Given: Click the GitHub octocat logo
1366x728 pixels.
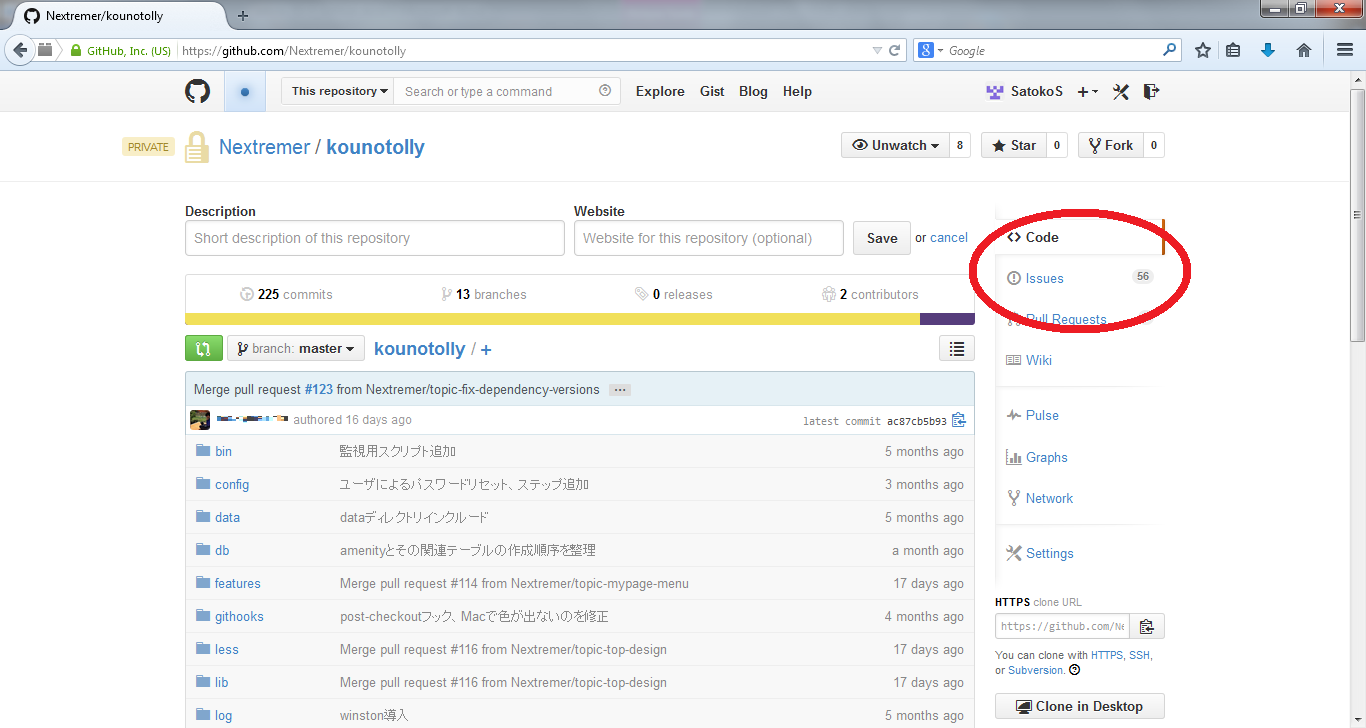Looking at the screenshot, I should [198, 91].
